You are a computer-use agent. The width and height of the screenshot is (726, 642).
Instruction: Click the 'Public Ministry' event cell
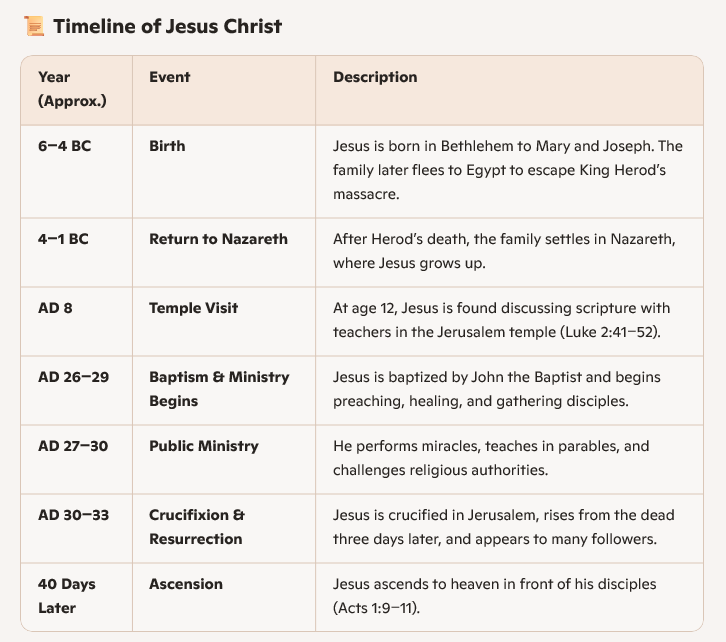204,446
